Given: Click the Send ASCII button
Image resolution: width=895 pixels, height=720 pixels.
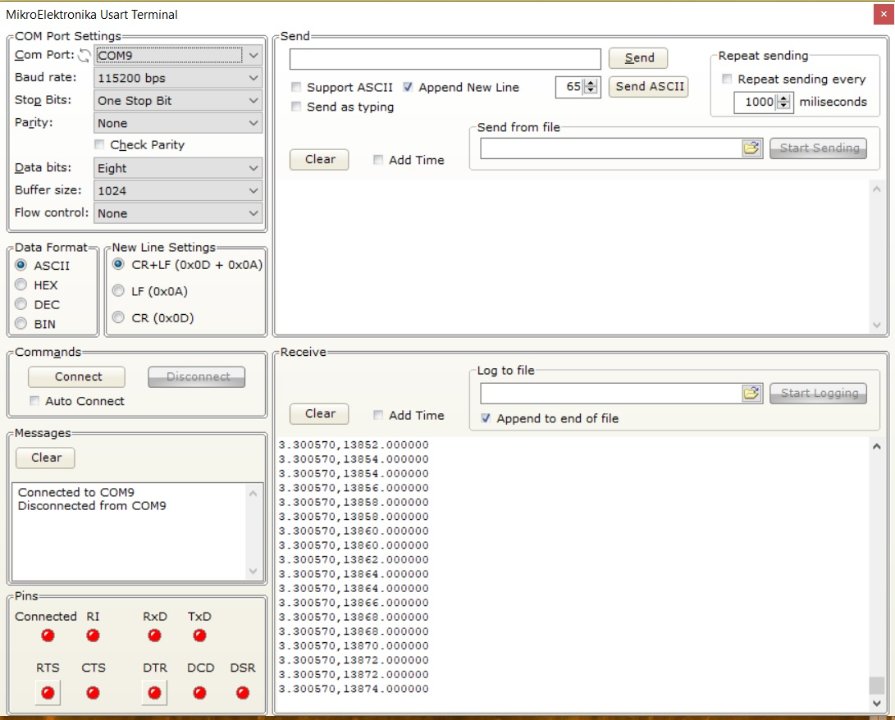Looking at the screenshot, I should tap(649, 86).
